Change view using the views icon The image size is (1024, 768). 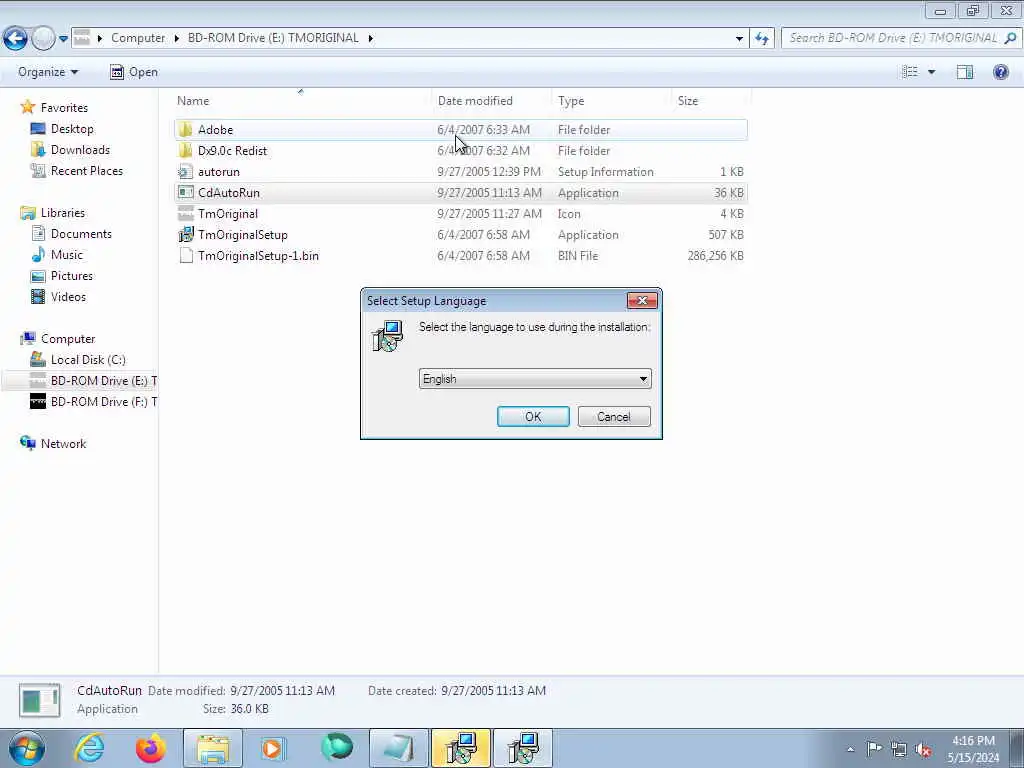coord(910,72)
